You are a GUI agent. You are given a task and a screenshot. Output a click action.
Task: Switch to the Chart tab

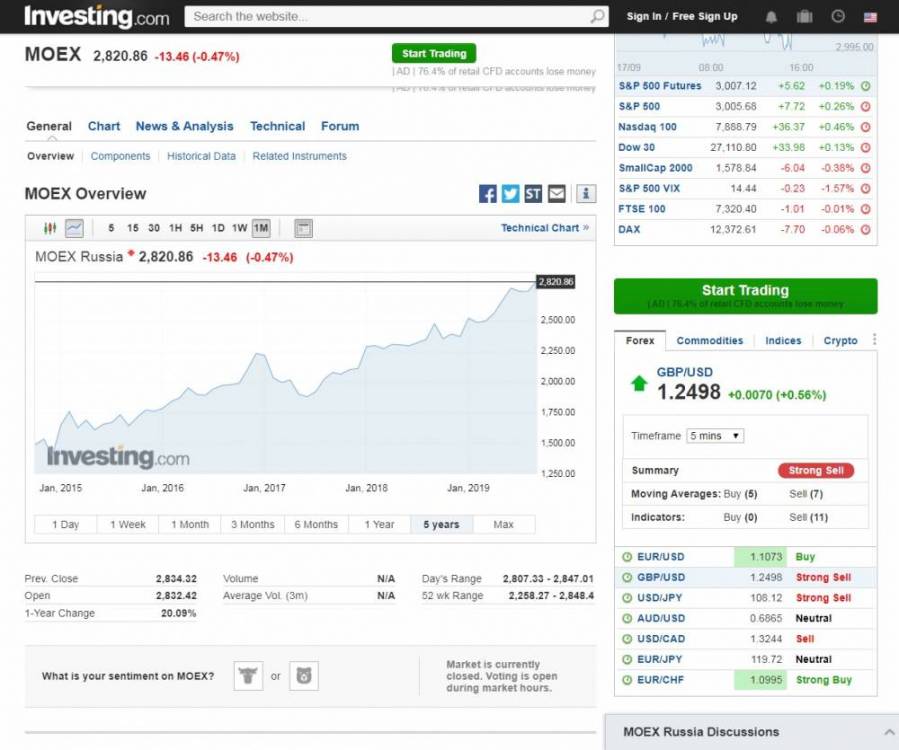coord(104,126)
